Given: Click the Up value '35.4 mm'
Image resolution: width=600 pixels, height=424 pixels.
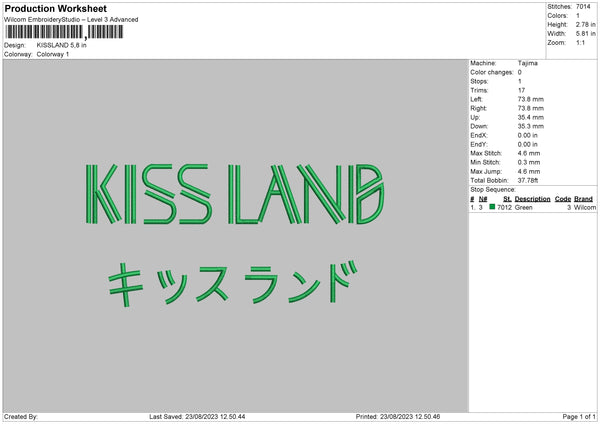Looking at the screenshot, I should (x=531, y=117).
